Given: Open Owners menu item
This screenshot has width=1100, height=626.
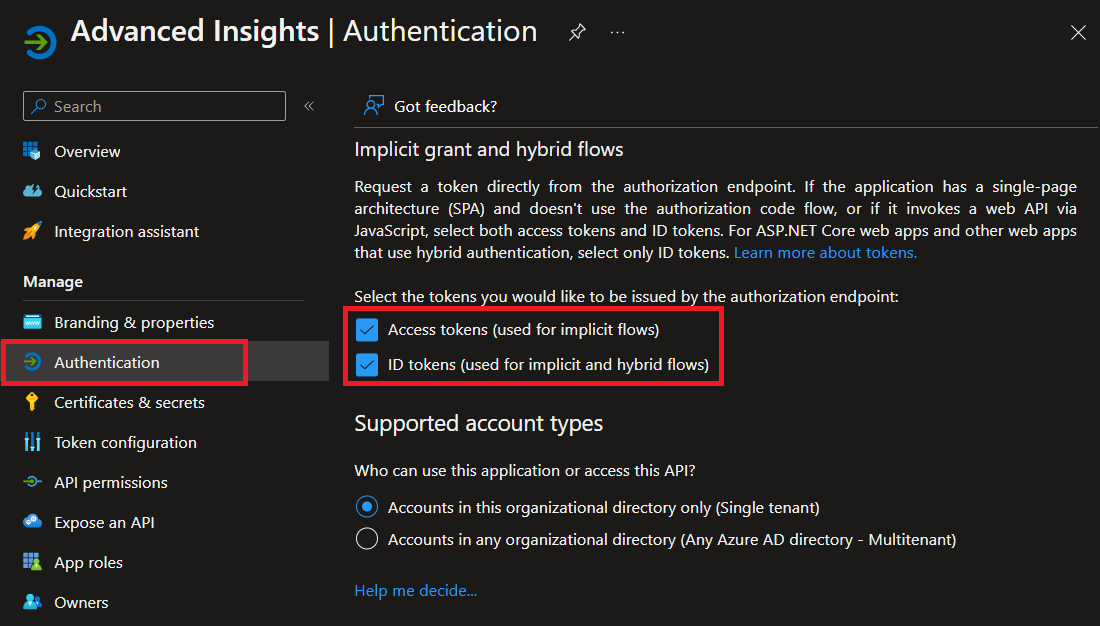Looking at the screenshot, I should pos(81,602).
